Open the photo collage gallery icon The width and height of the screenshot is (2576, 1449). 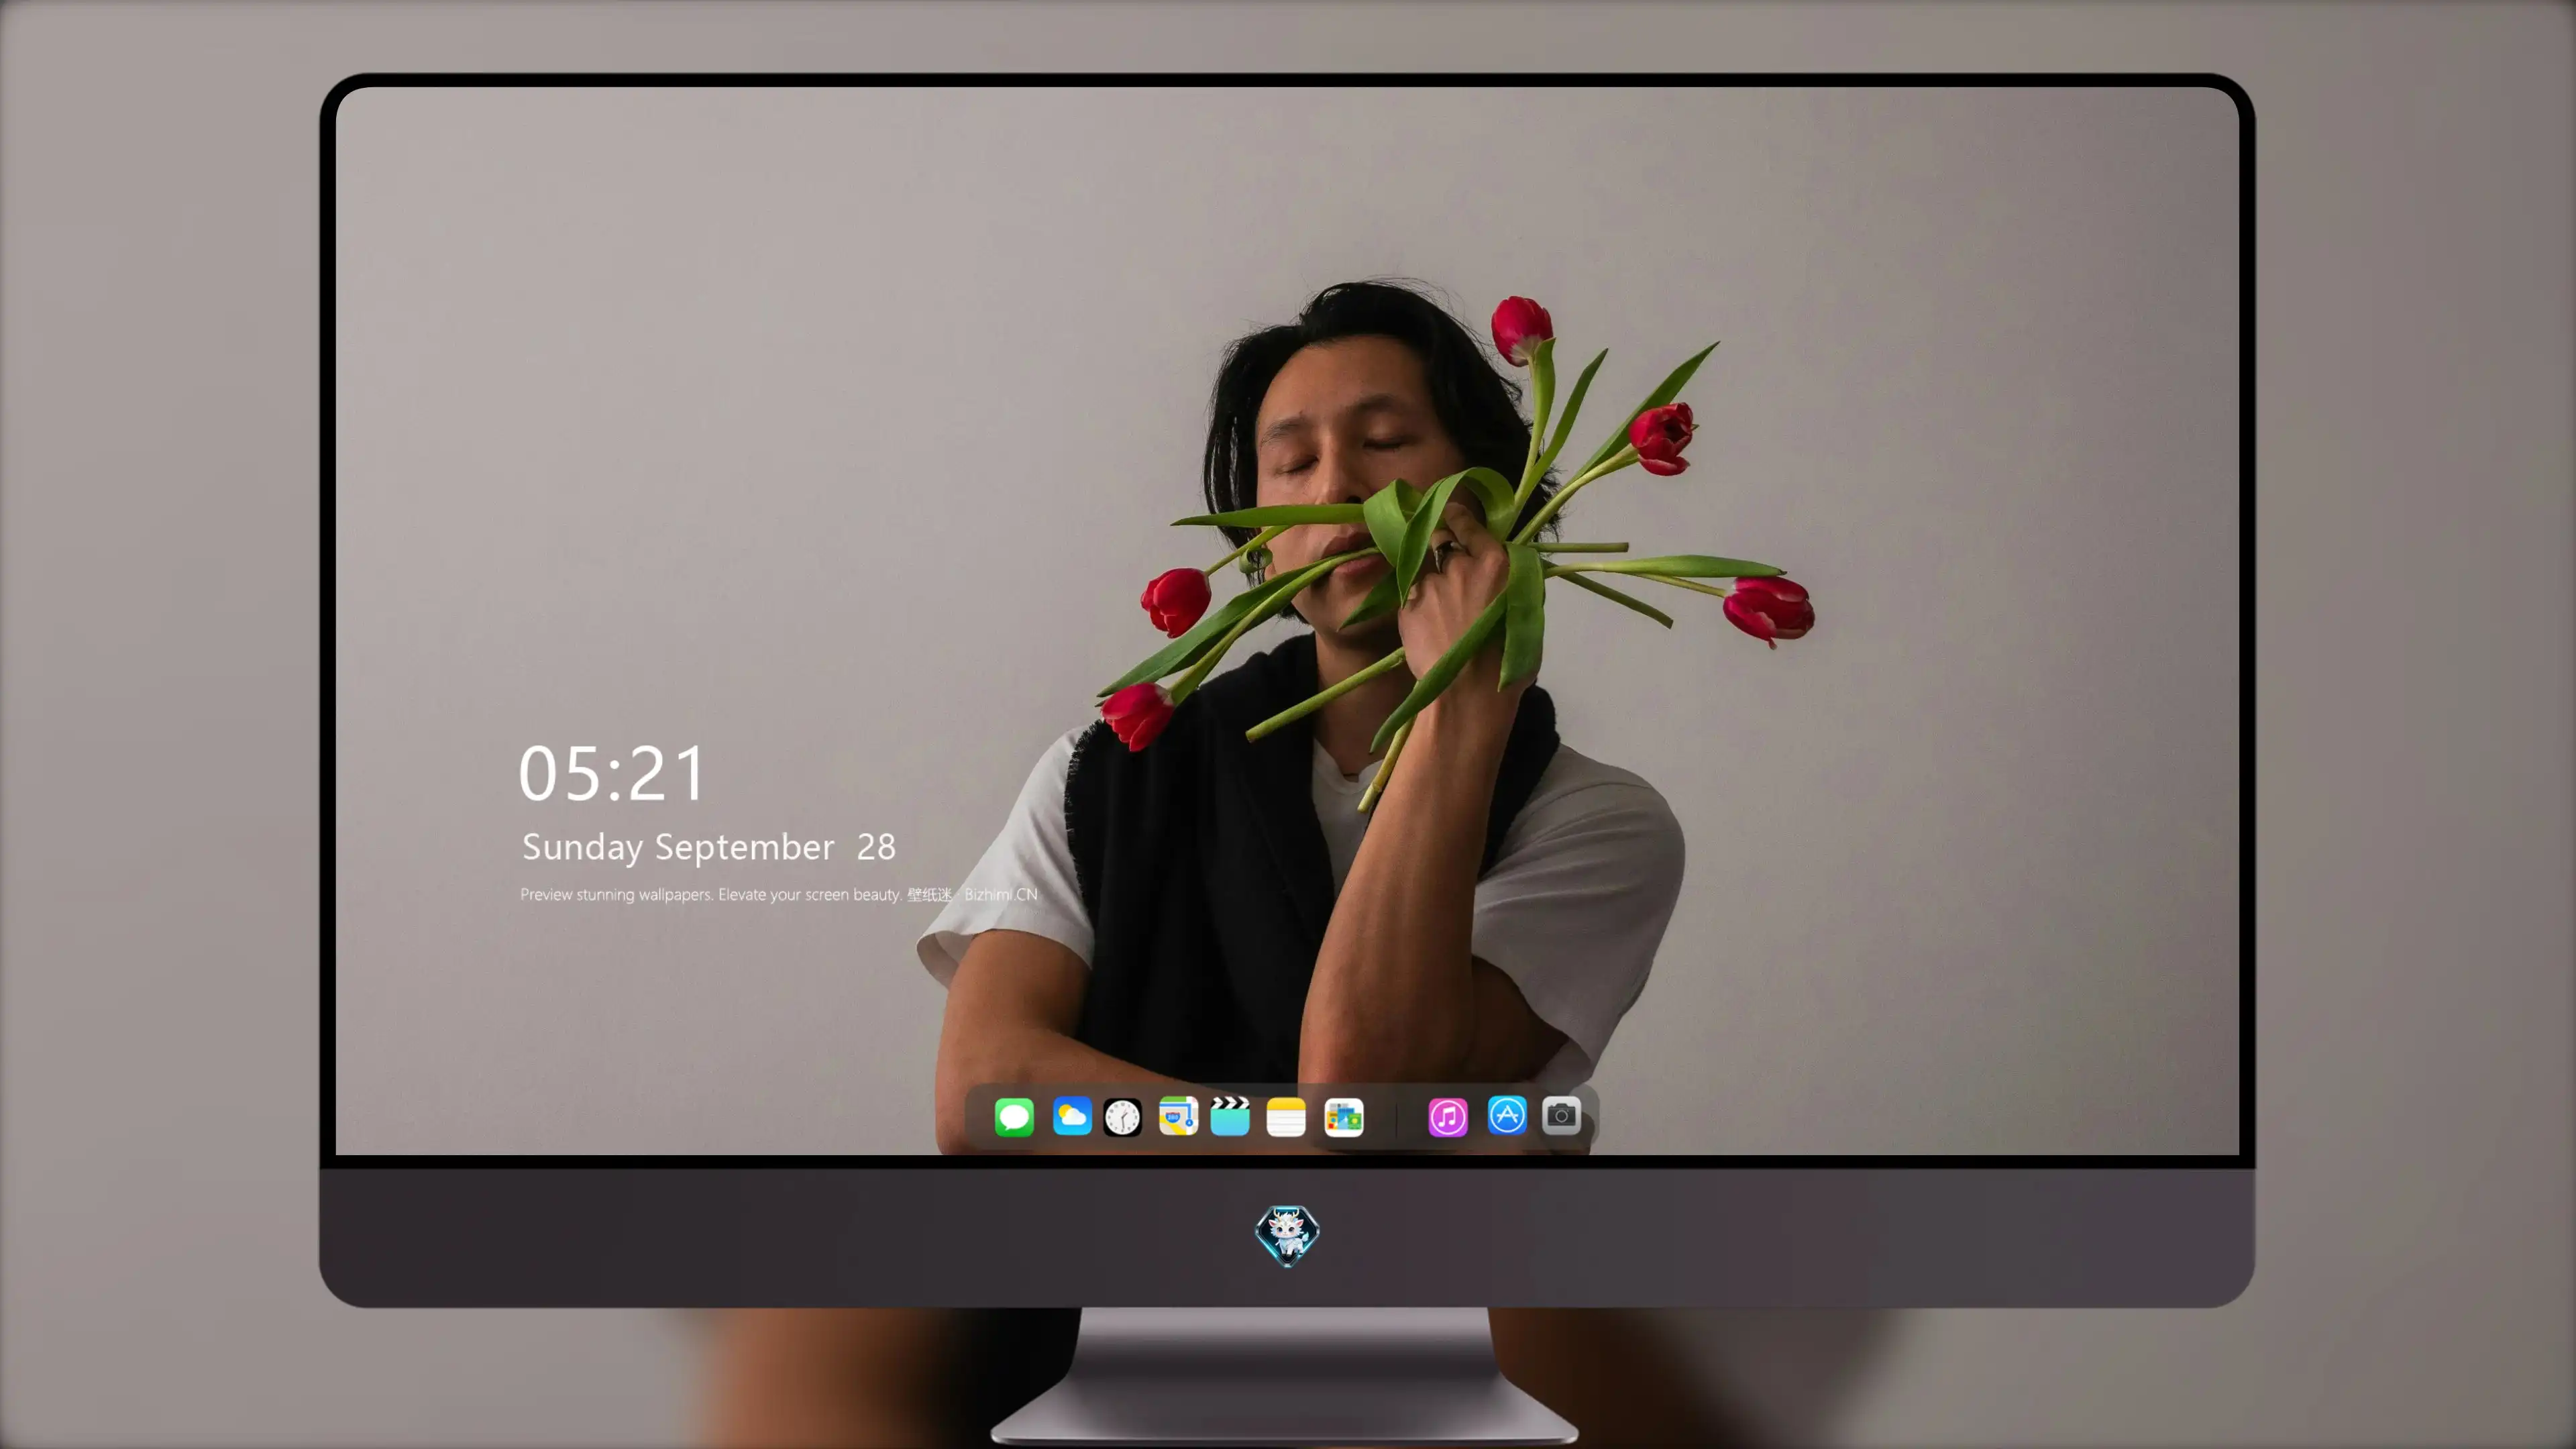[x=1344, y=1117]
